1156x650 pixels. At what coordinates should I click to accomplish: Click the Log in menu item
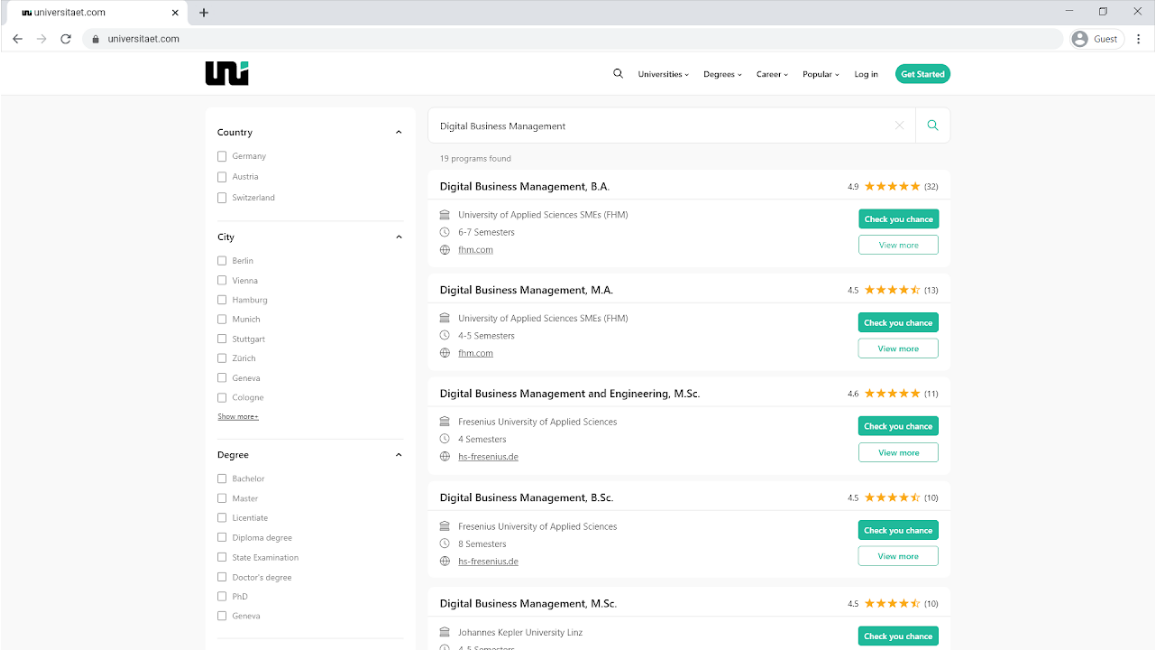tap(866, 74)
